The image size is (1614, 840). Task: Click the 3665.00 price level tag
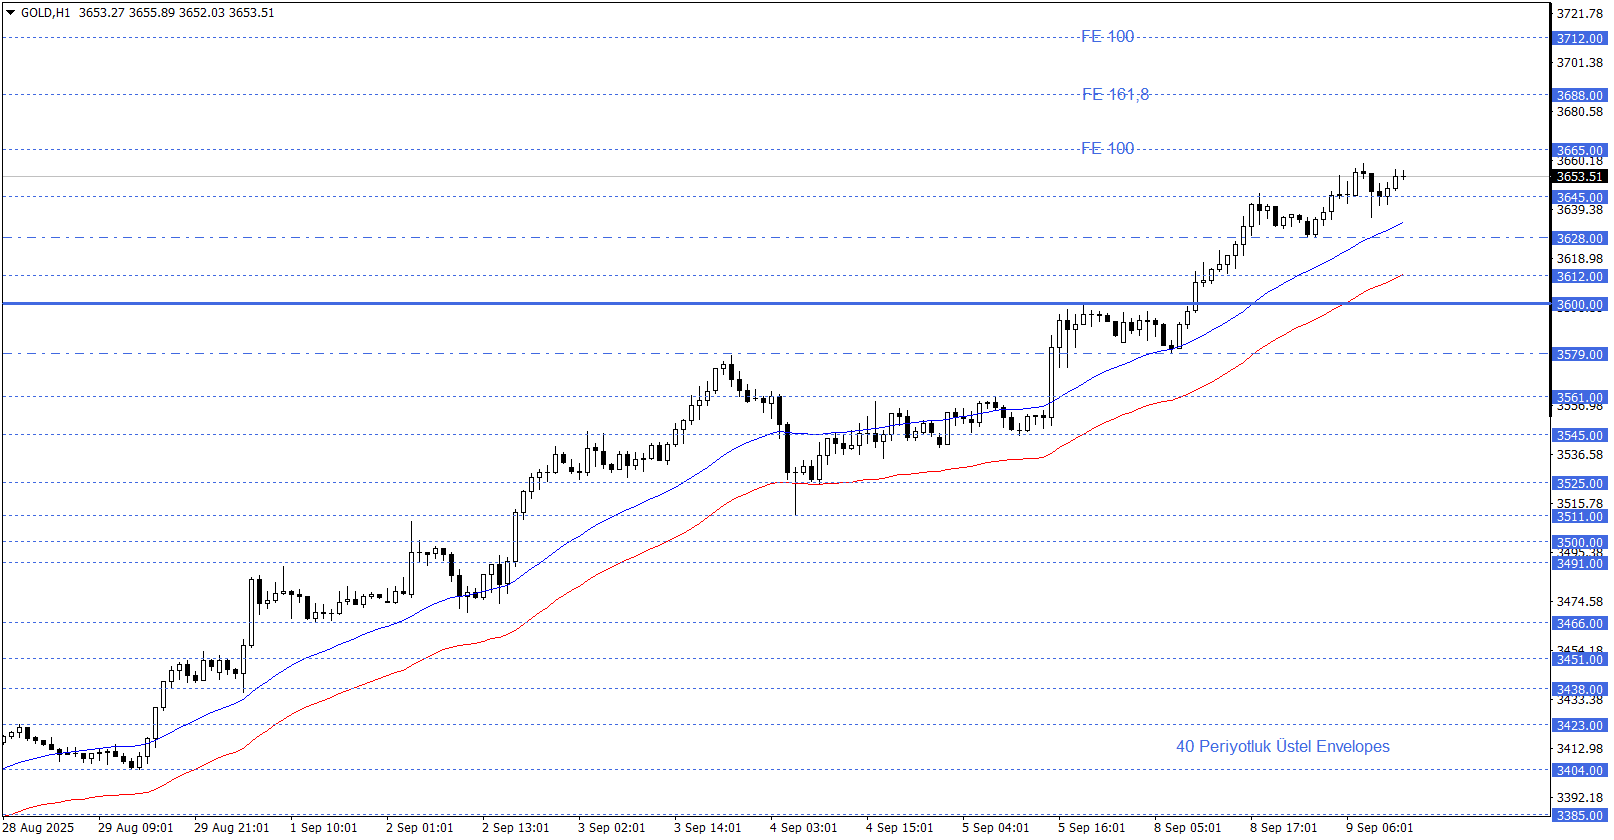coord(1580,150)
